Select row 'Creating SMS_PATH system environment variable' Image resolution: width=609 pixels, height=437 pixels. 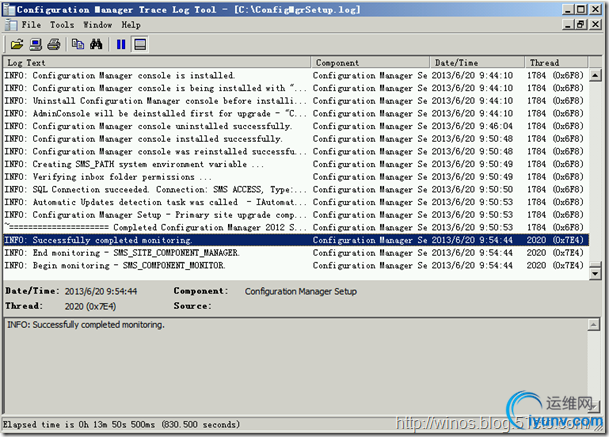tap(296, 164)
